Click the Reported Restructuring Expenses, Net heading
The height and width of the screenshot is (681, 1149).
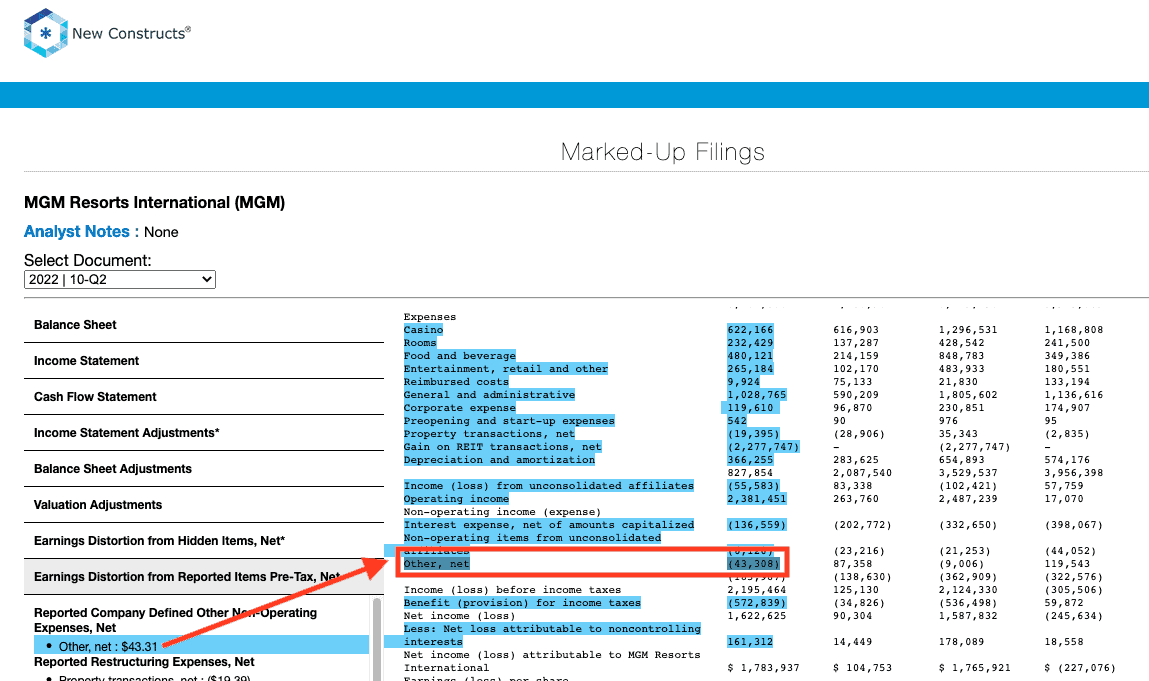144,662
